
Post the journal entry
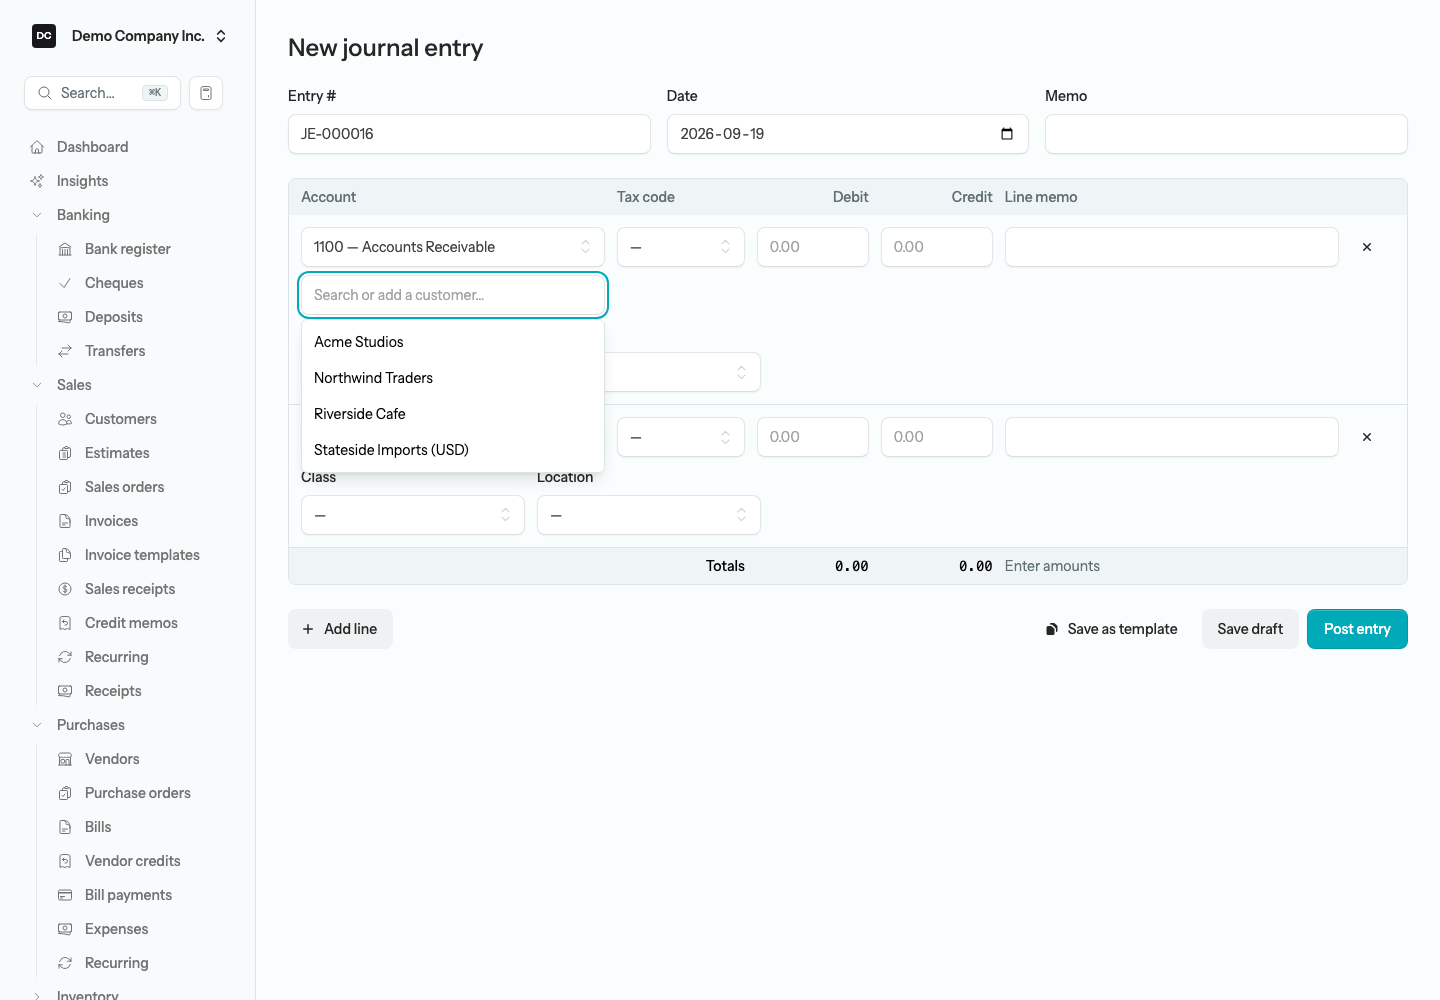tap(1357, 629)
